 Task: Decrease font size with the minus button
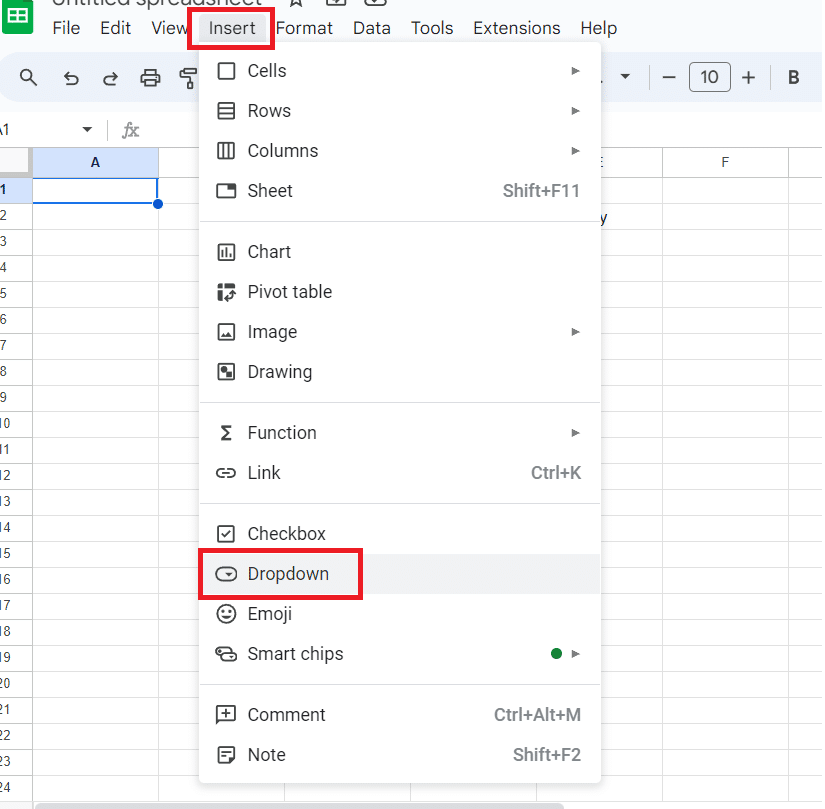click(669, 77)
